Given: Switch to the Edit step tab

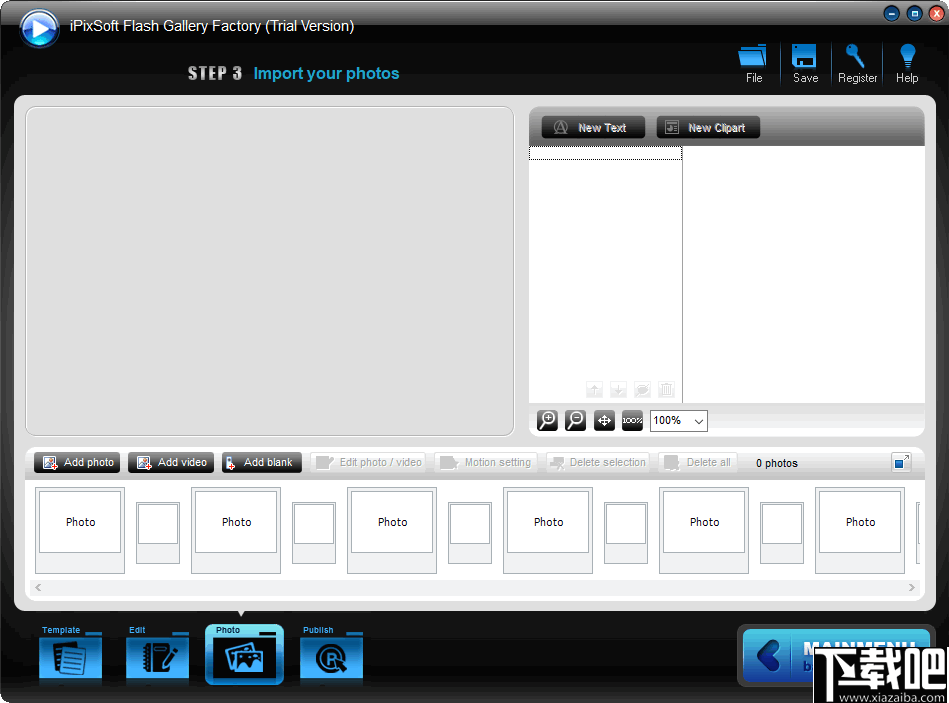Looking at the screenshot, I should point(157,654).
